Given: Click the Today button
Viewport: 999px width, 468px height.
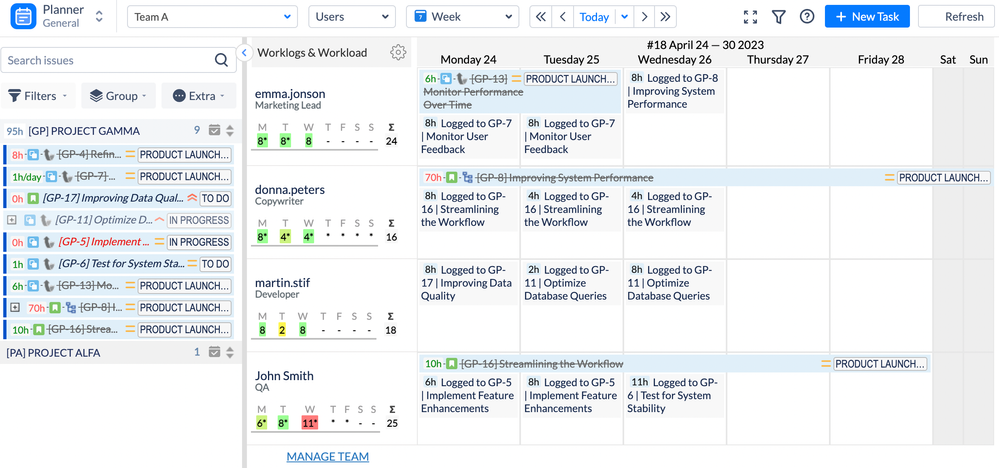Looking at the screenshot, I should tap(594, 17).
